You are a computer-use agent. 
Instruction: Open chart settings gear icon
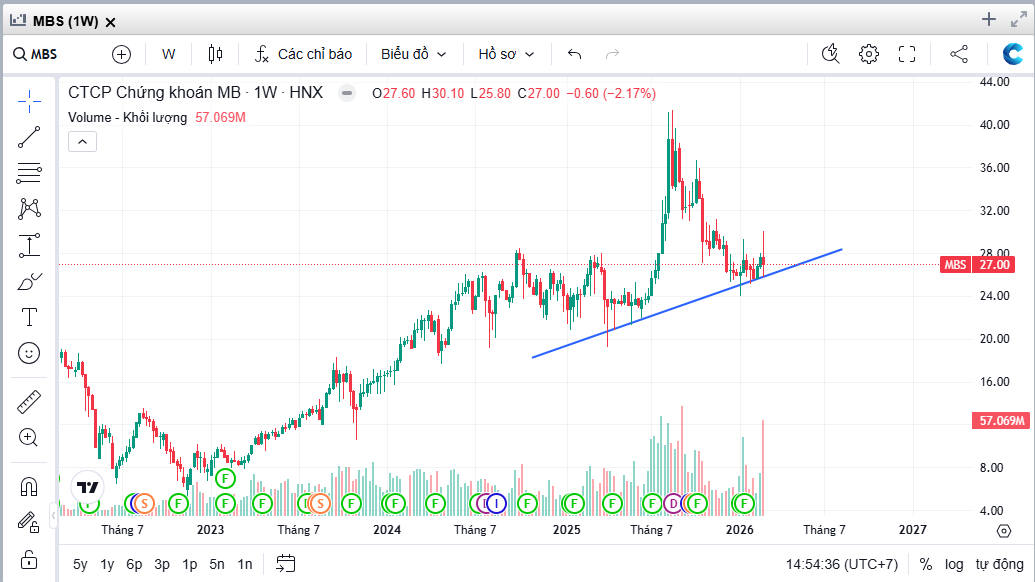coord(869,54)
